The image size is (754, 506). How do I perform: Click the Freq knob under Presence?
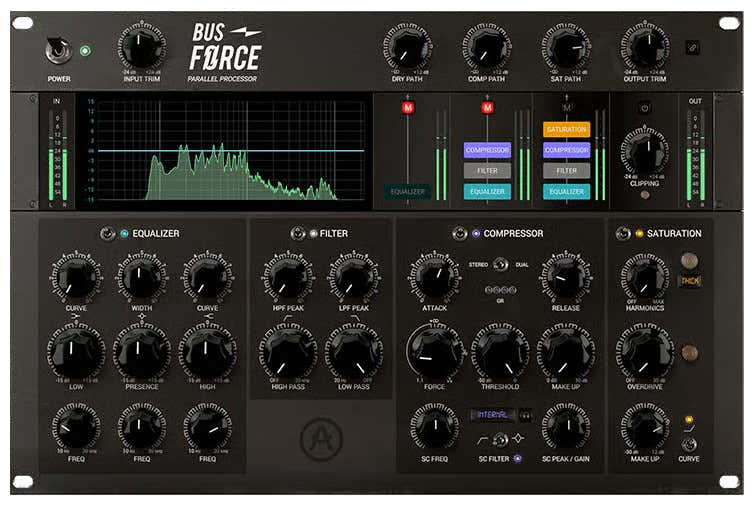141,428
